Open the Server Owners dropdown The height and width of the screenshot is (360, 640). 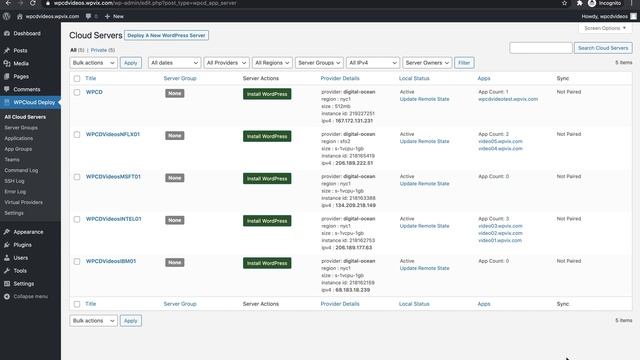click(x=427, y=63)
